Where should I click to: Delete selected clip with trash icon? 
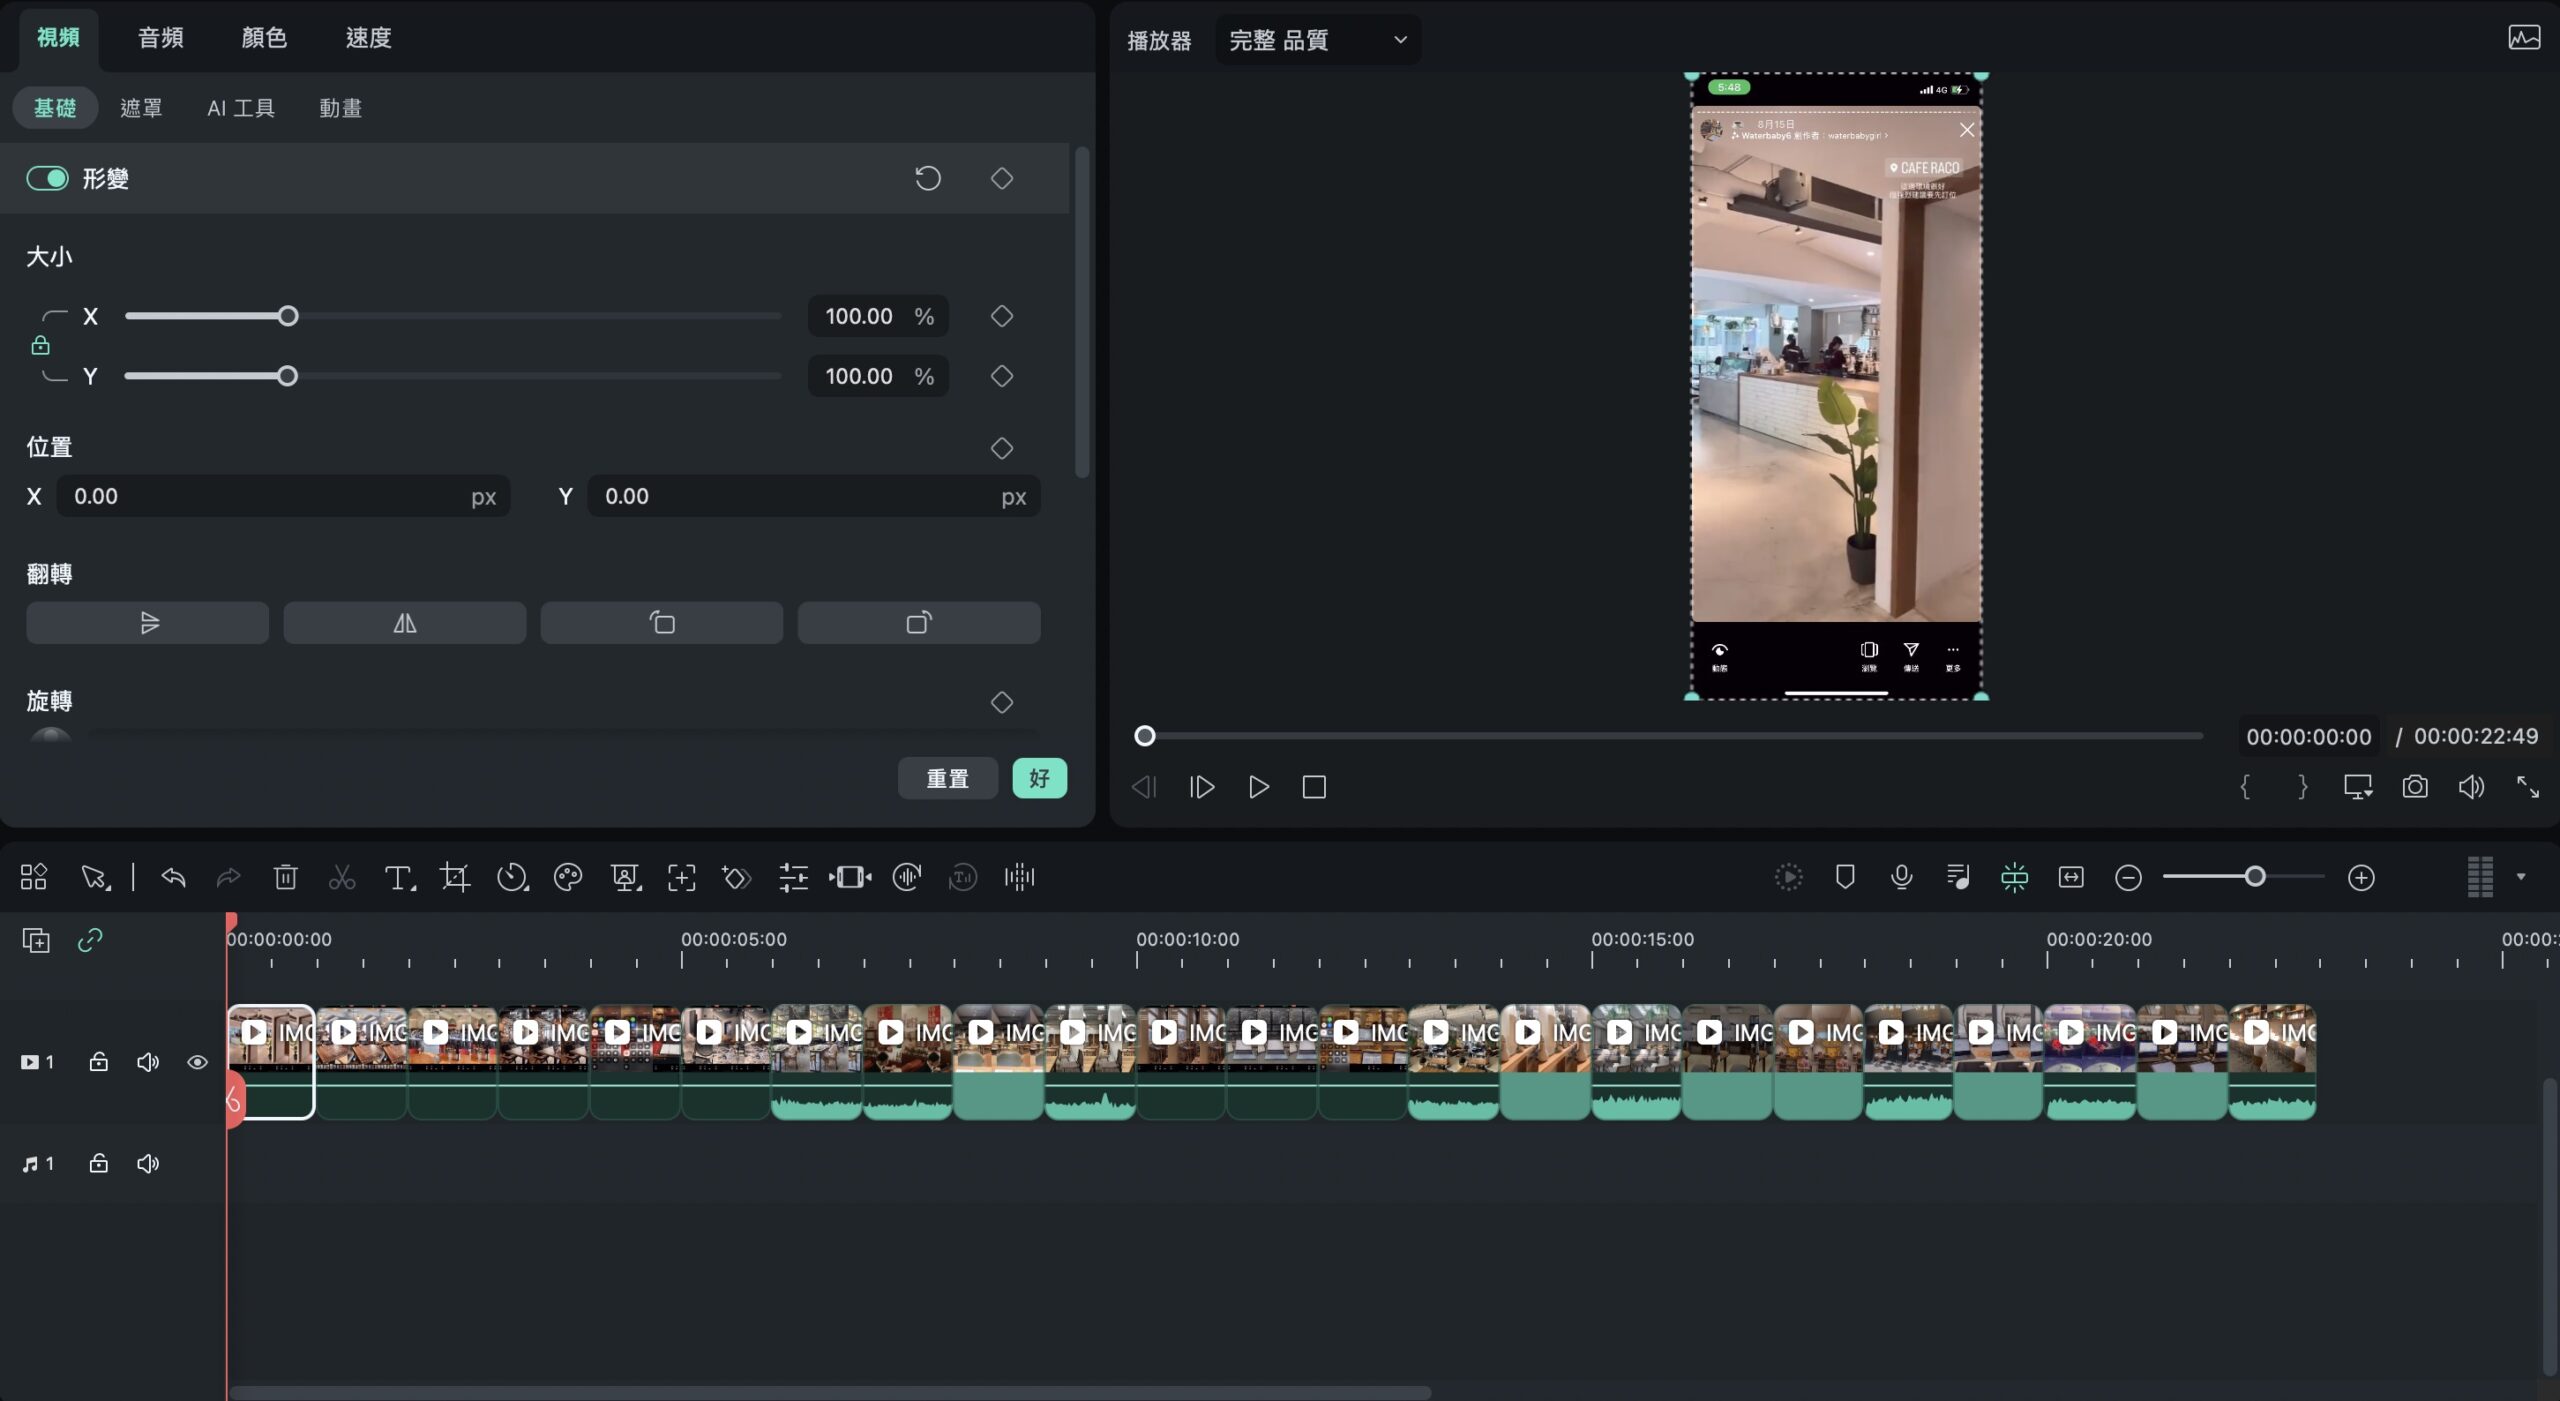coord(285,878)
